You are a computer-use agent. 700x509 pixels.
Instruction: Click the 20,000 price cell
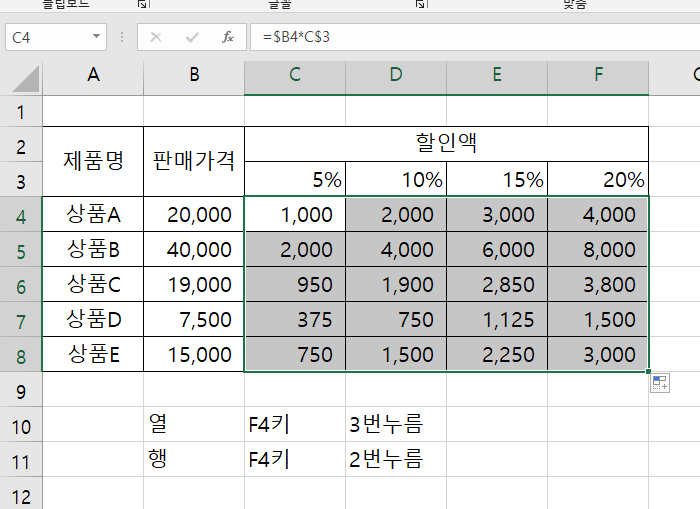coord(194,214)
